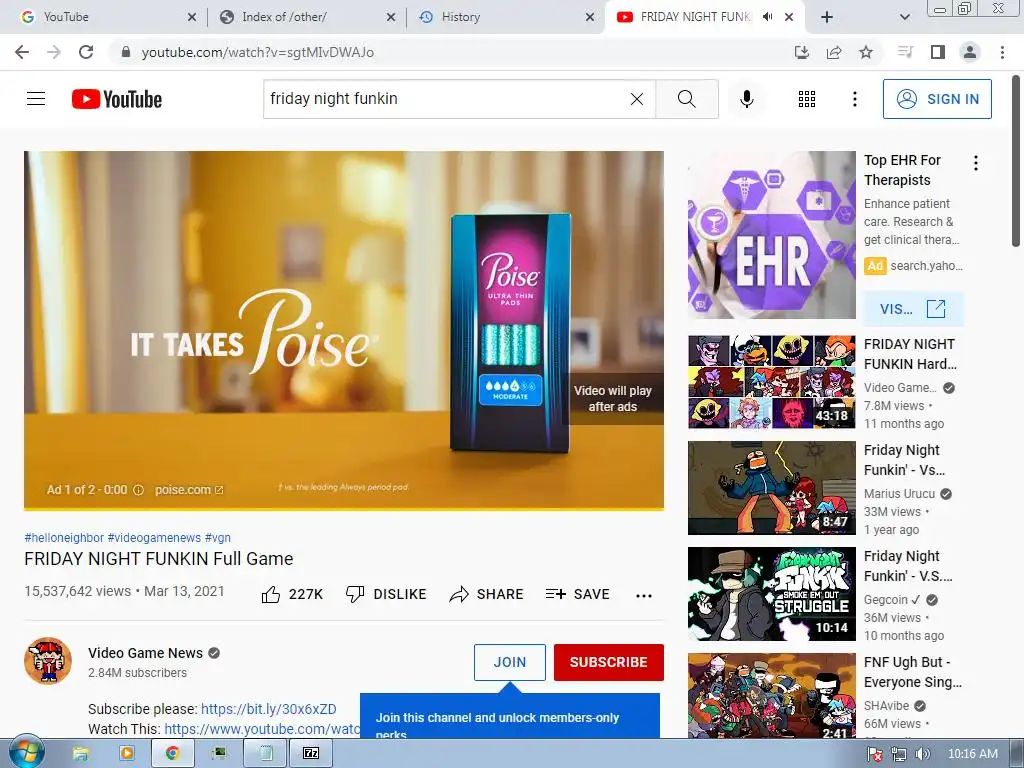The width and height of the screenshot is (1024, 768).
Task: Bookmark this page with star
Action: pyautogui.click(x=866, y=52)
